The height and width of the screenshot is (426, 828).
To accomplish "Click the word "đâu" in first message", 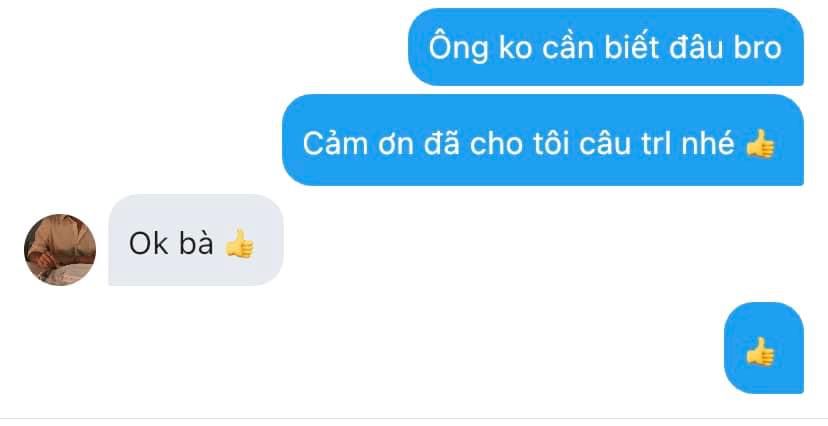I will tap(697, 48).
